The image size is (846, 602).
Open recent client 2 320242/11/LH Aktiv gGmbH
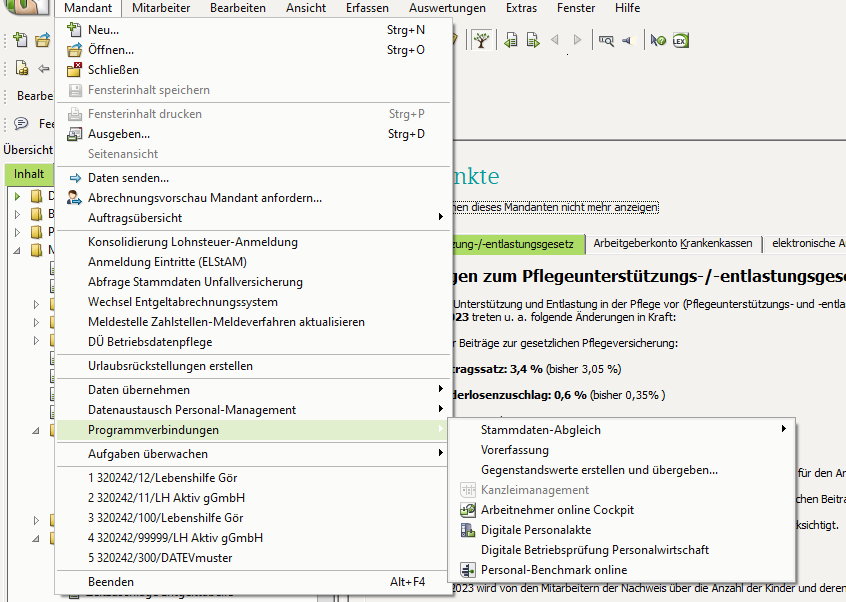click(x=254, y=497)
